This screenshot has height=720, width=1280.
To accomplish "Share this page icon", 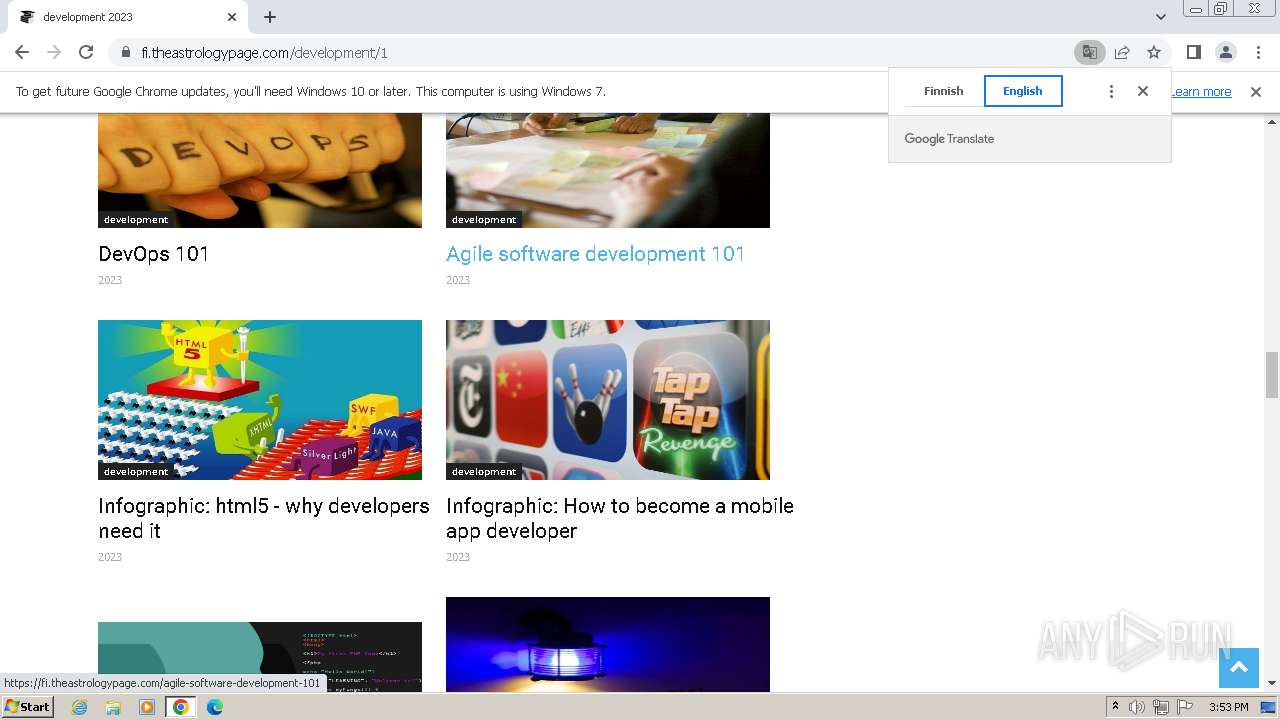I will click(x=1122, y=52).
